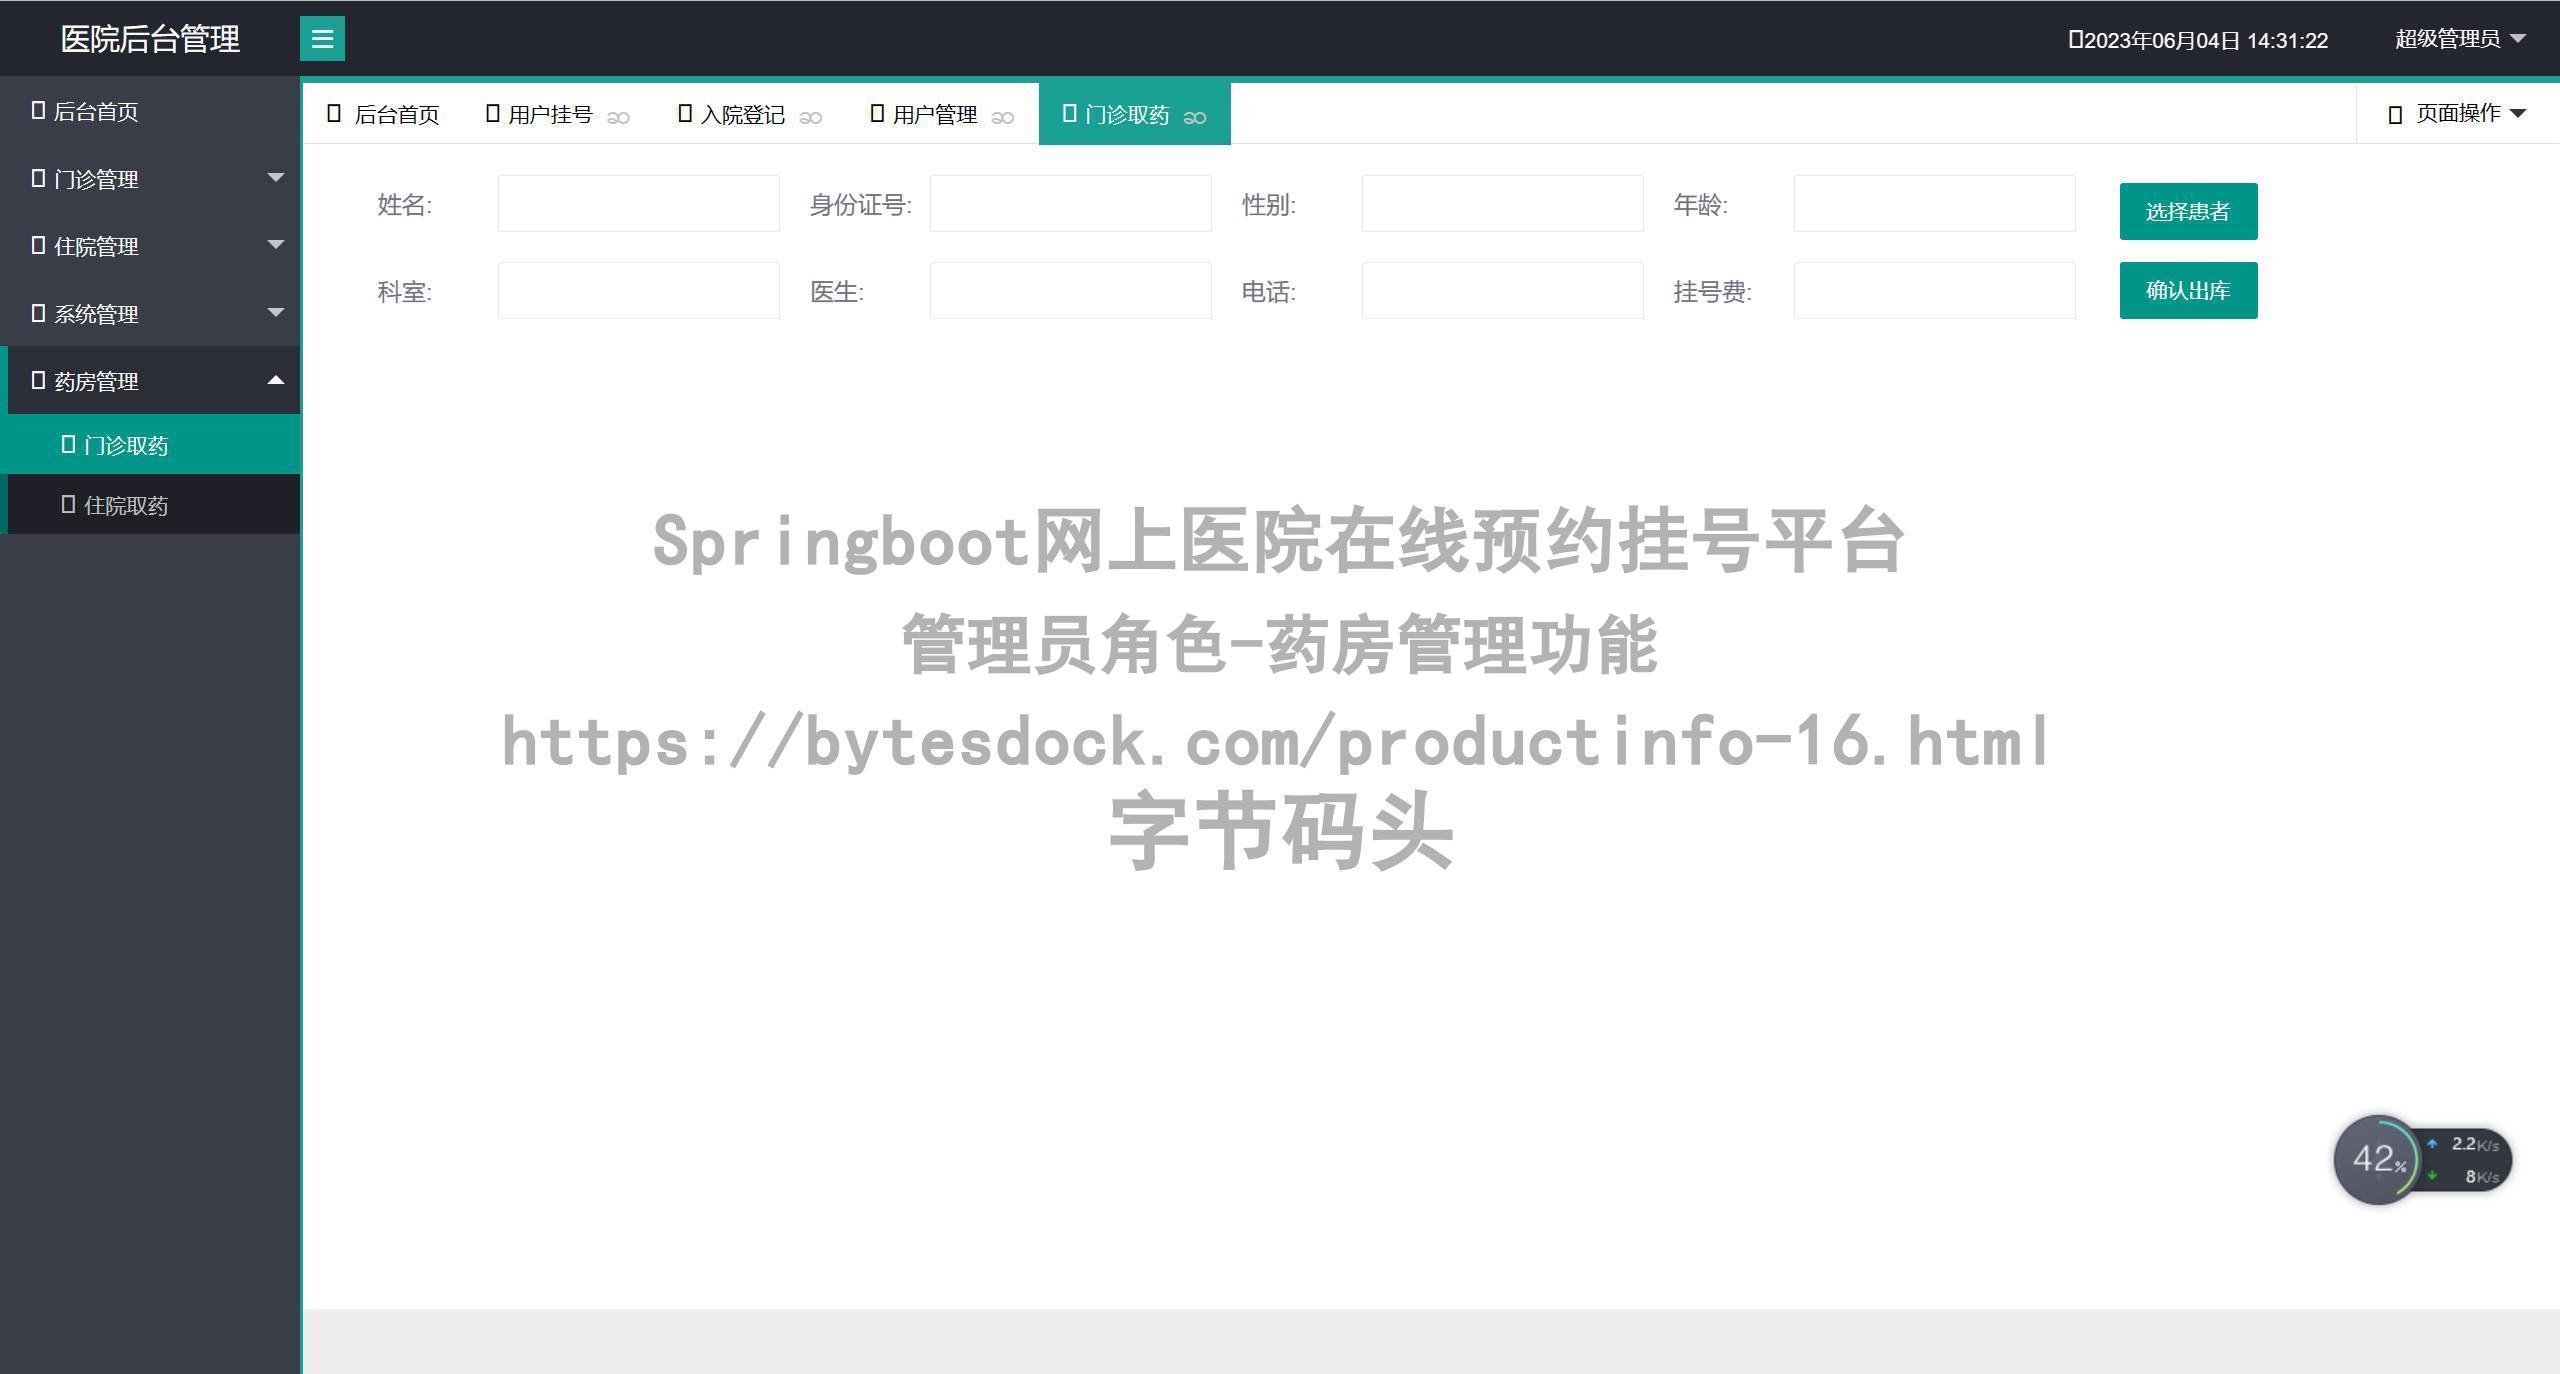This screenshot has height=1374, width=2560.
Task: Focus the 电话 input field
Action: click(x=1503, y=290)
